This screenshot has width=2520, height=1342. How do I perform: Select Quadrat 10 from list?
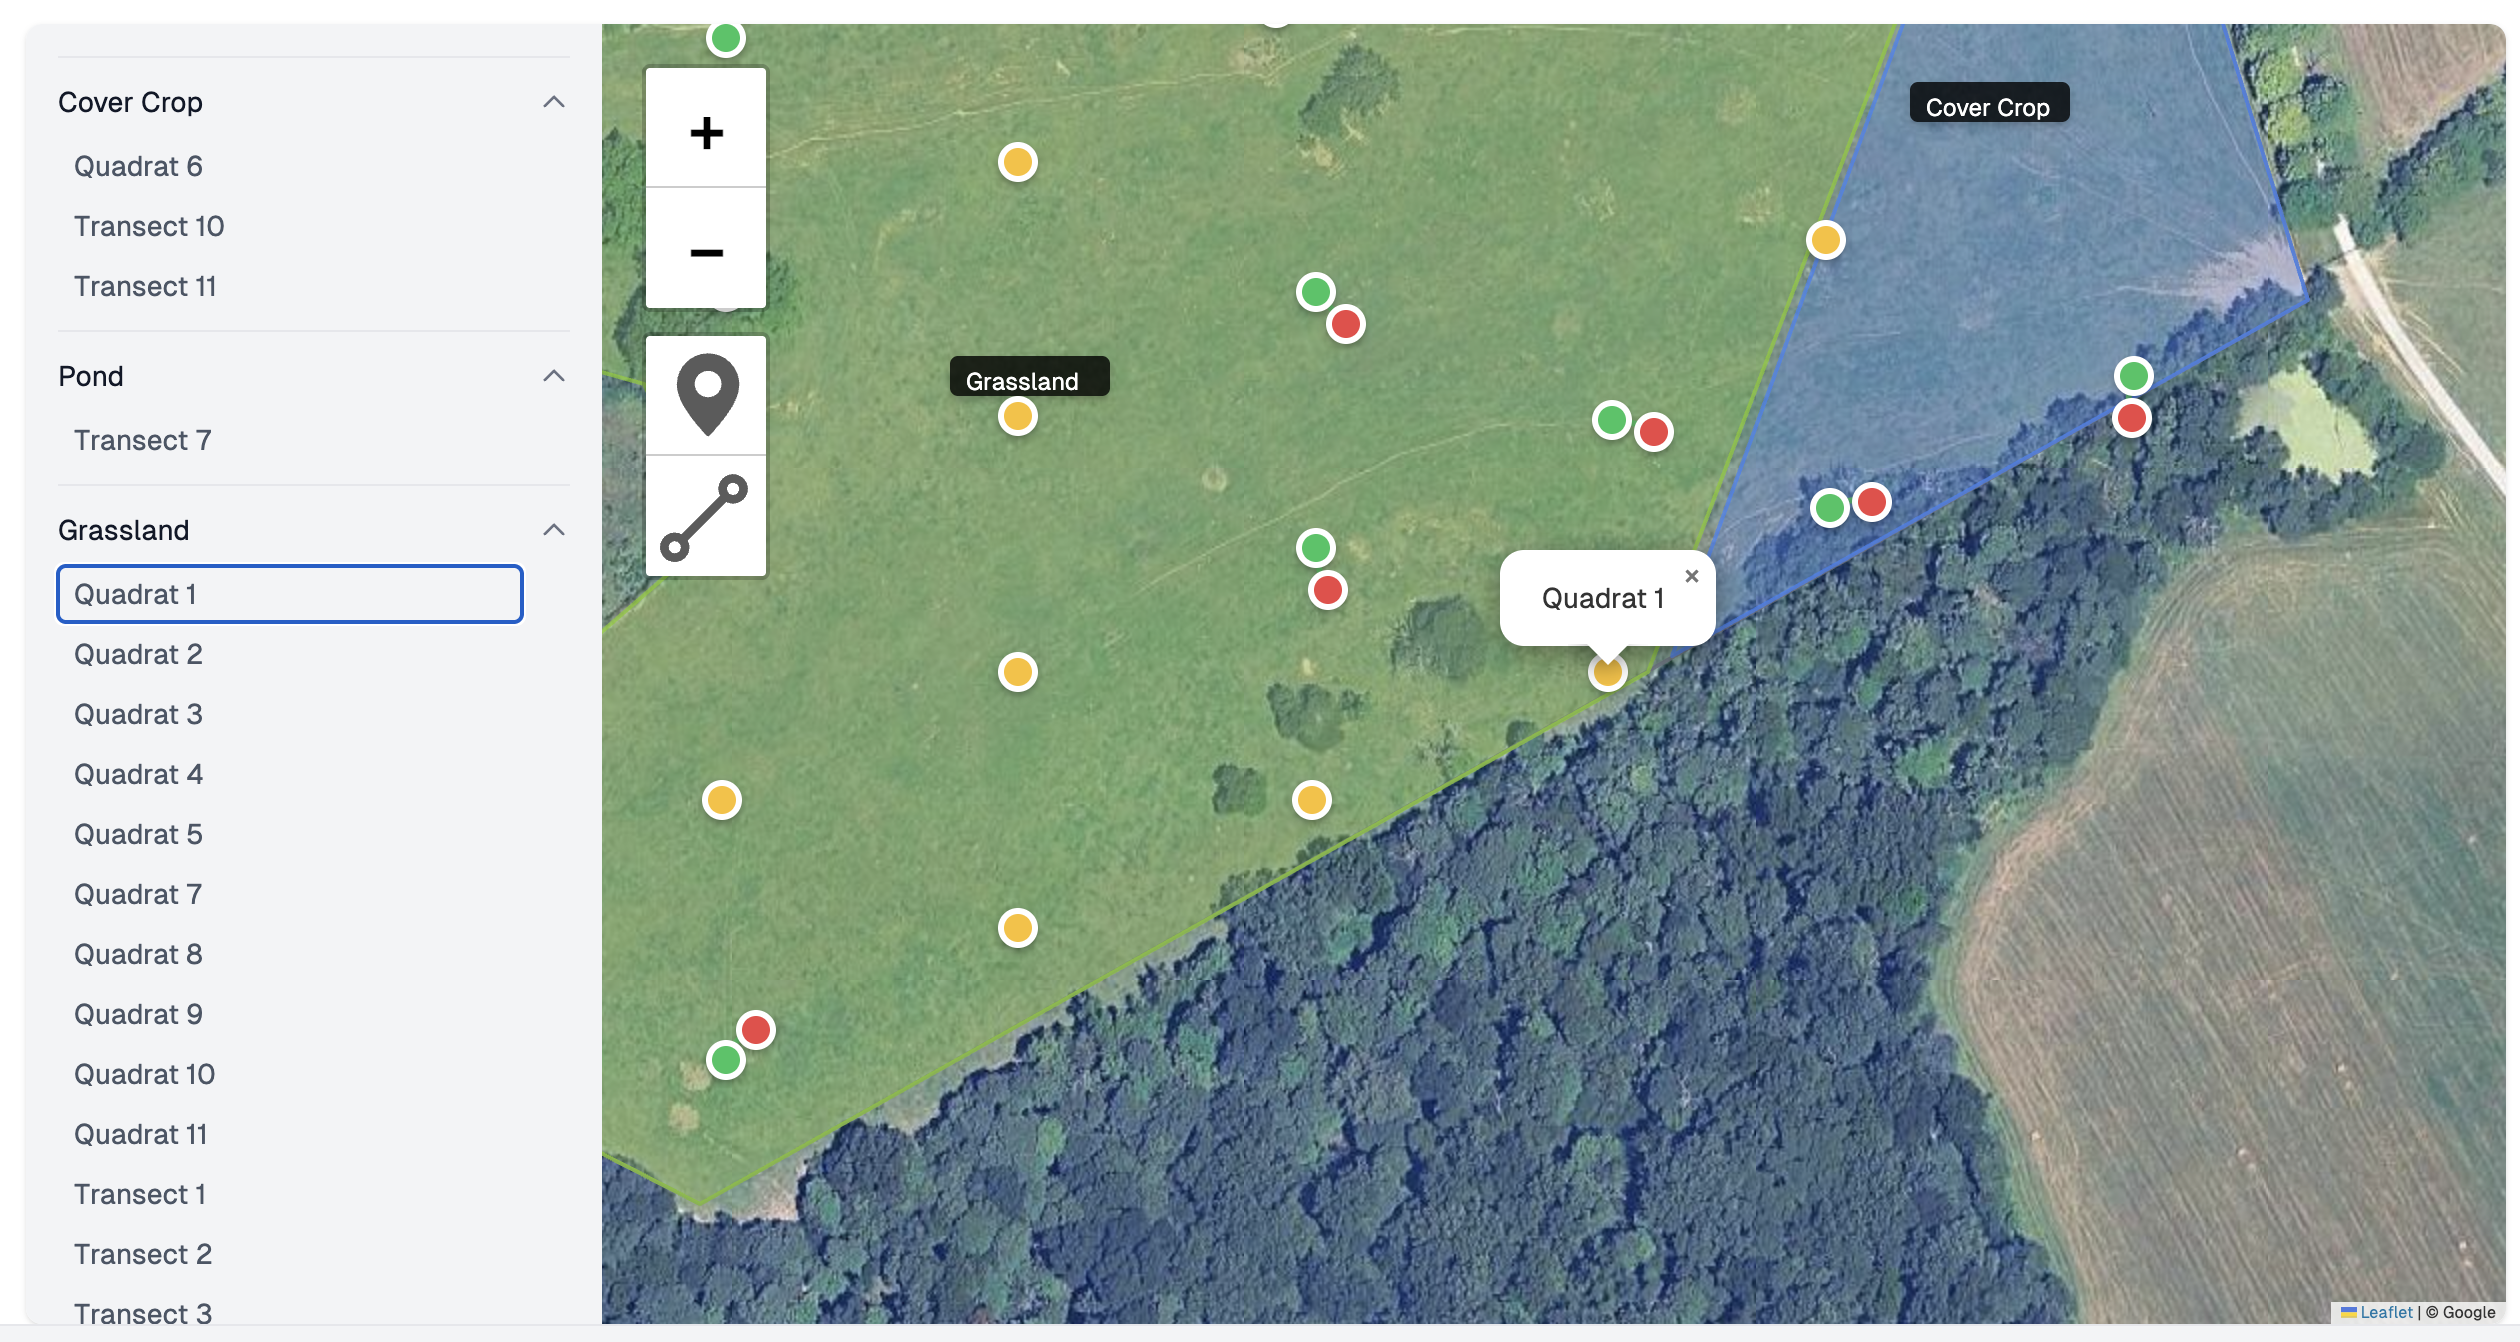[x=144, y=1074]
